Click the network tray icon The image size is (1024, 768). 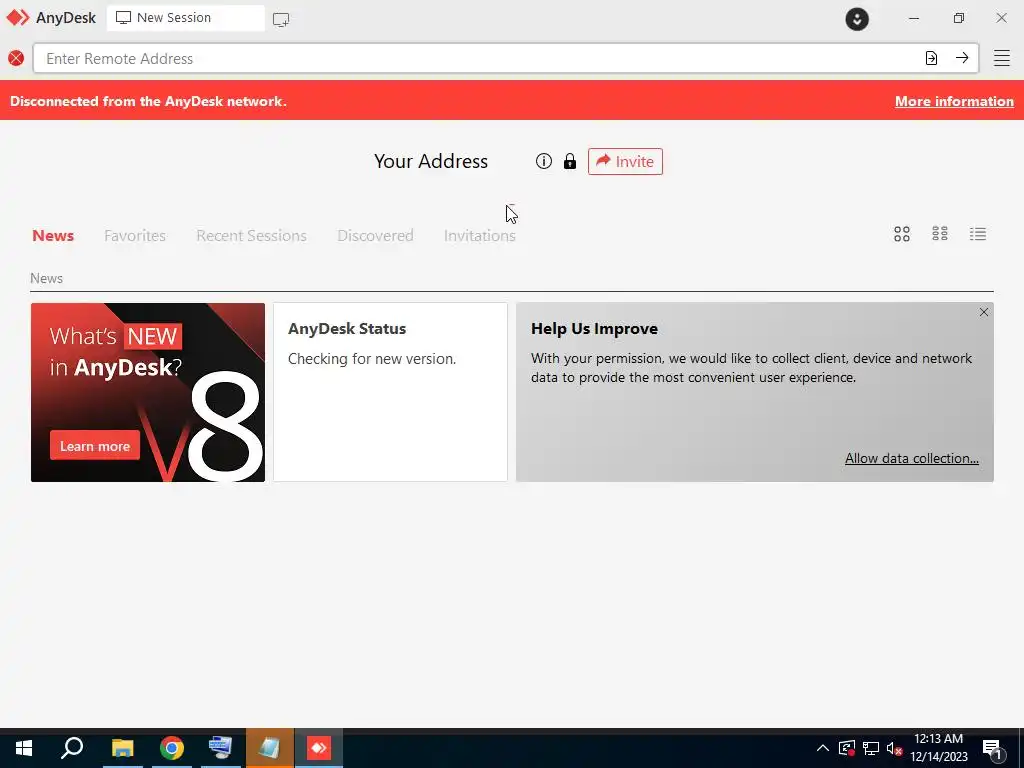click(871, 748)
